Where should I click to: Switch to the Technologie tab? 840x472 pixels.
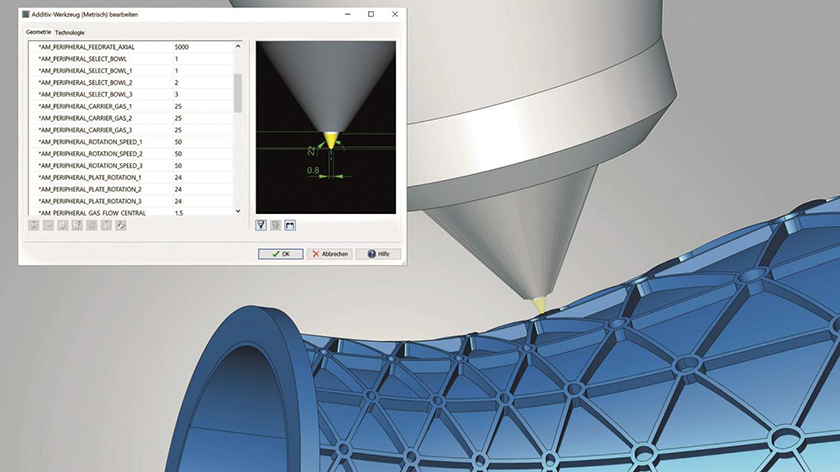pyautogui.click(x=70, y=33)
